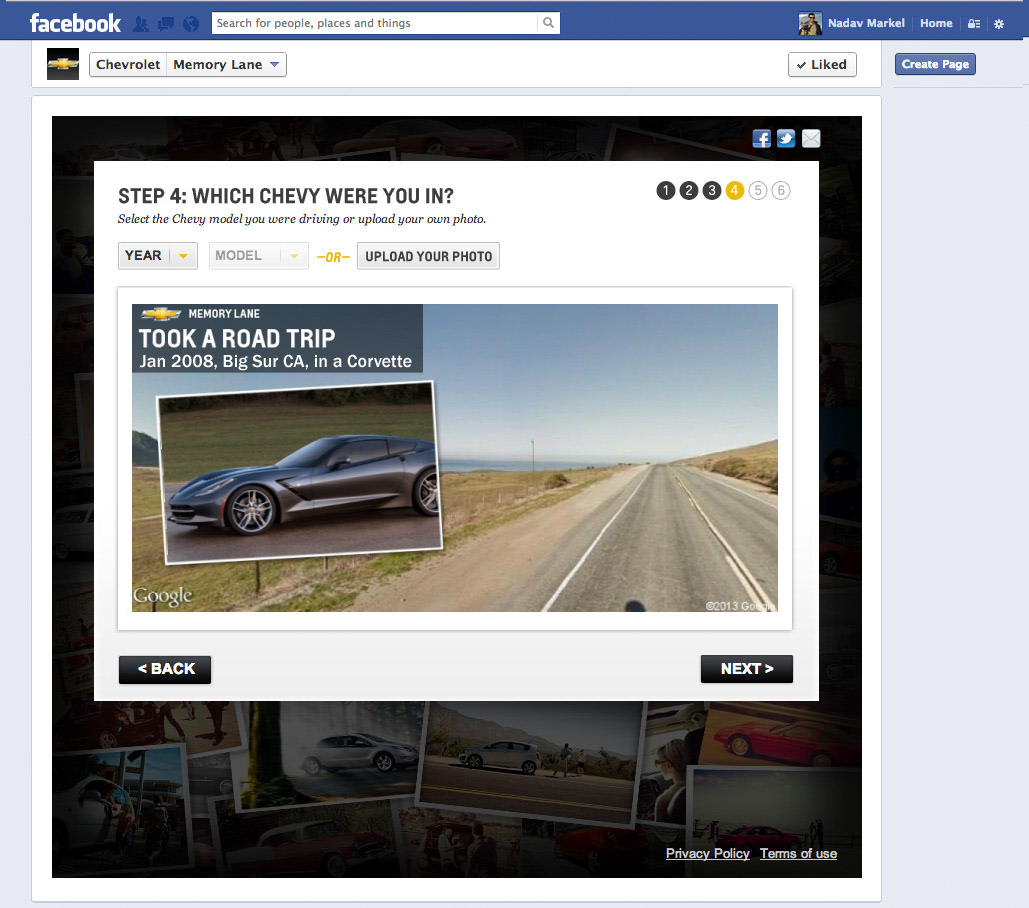Viewport: 1029px width, 908px height.
Task: Open Nadav Markel's profile picture
Action: 810,24
